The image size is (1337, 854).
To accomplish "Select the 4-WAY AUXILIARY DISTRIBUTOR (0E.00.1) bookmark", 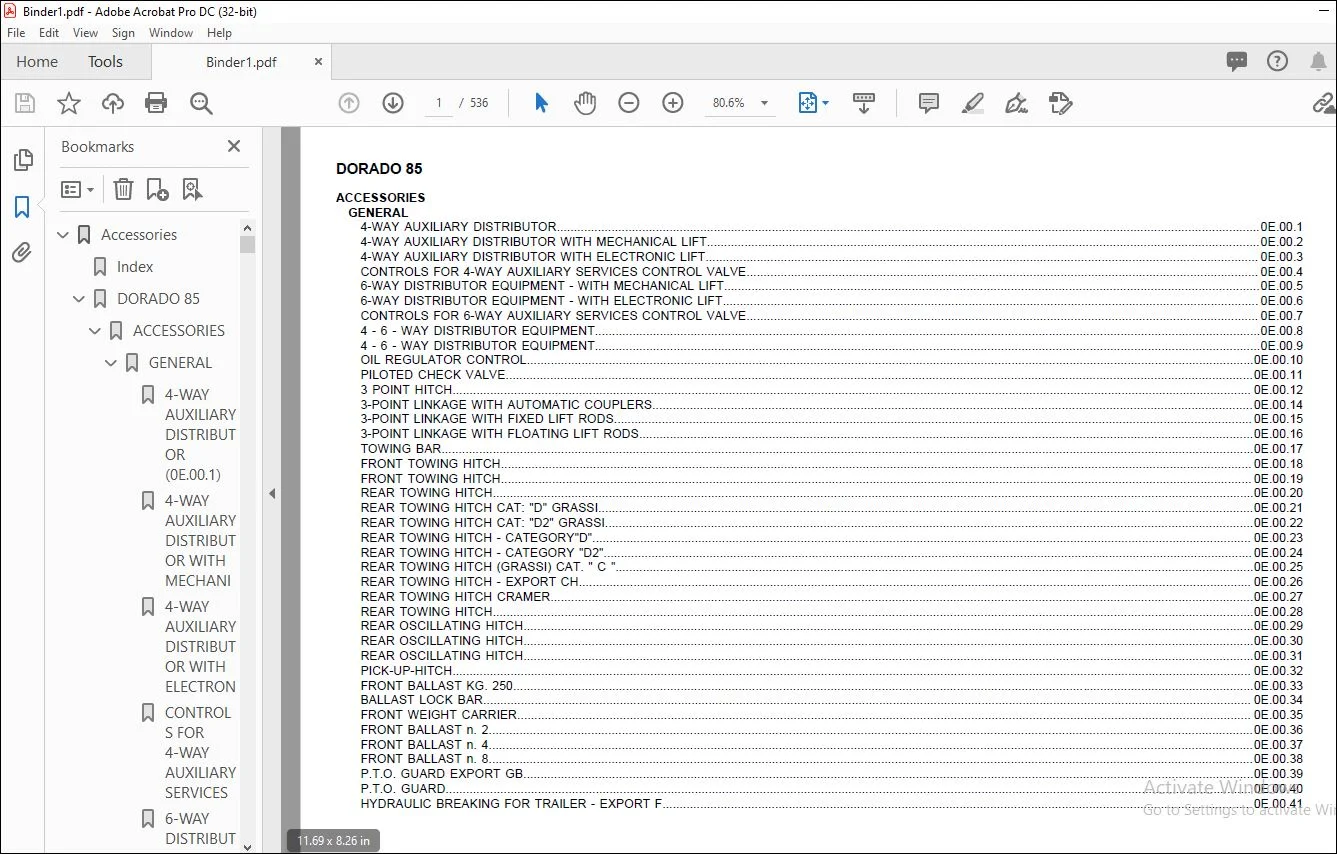I will pos(201,435).
